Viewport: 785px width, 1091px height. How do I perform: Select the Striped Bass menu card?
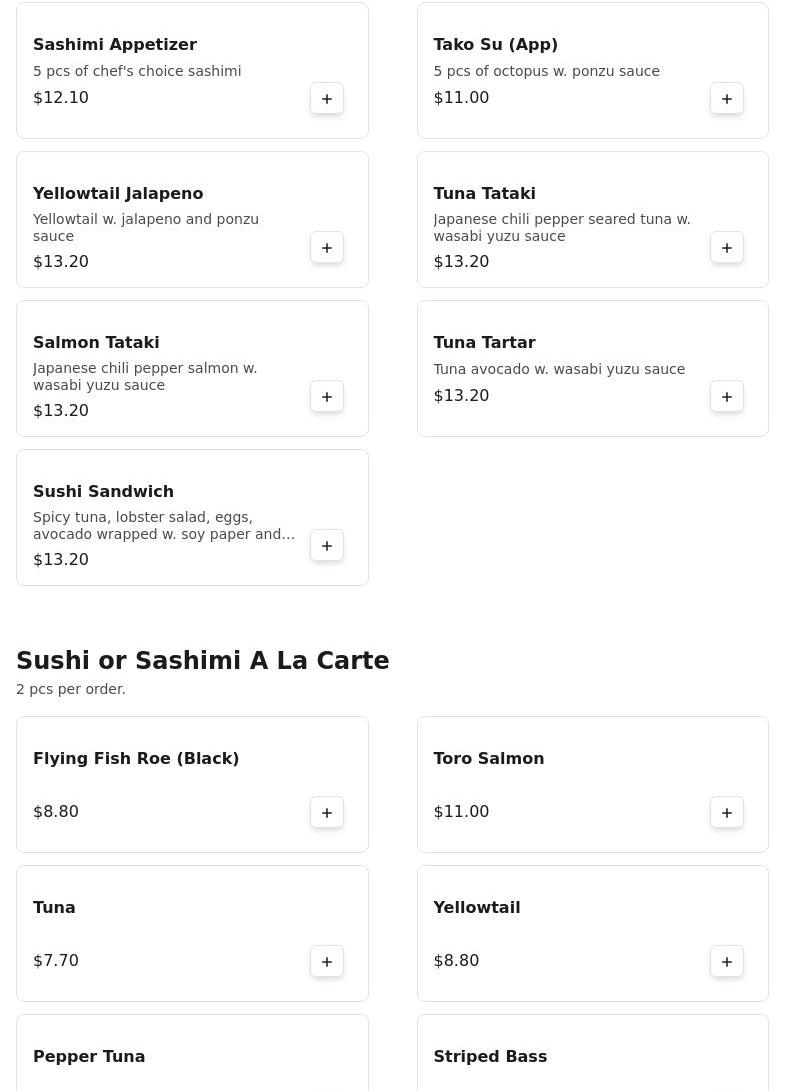pyautogui.click(x=592, y=1054)
